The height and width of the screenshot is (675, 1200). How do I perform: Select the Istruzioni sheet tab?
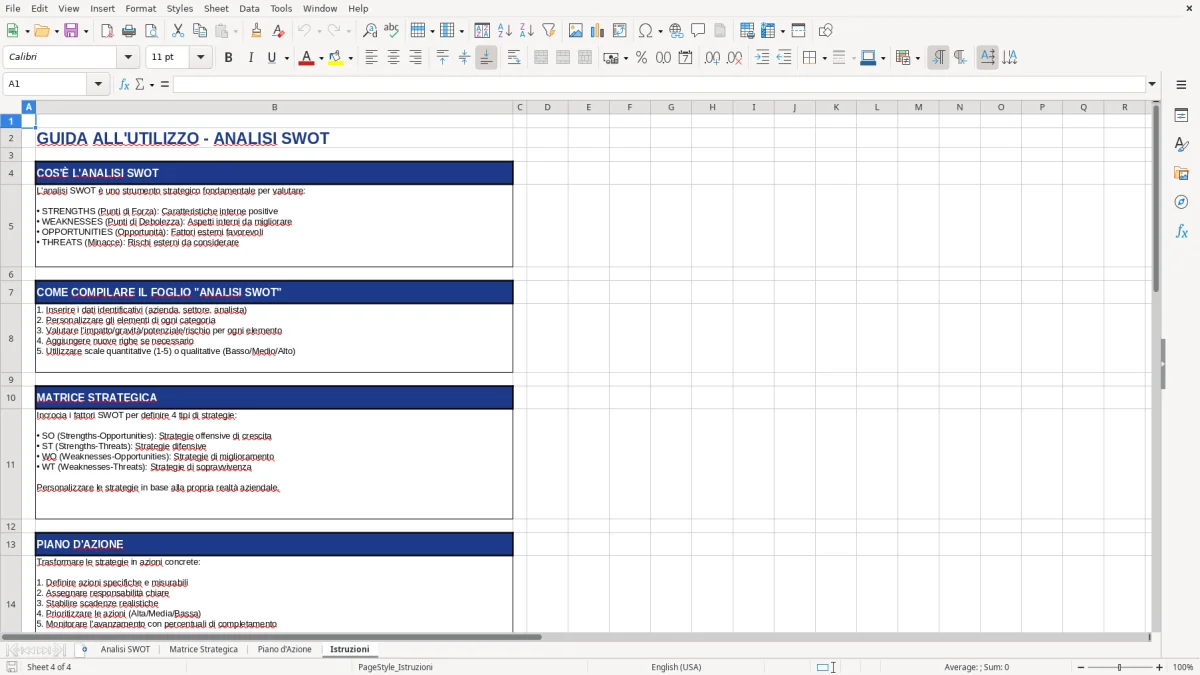pyautogui.click(x=350, y=648)
